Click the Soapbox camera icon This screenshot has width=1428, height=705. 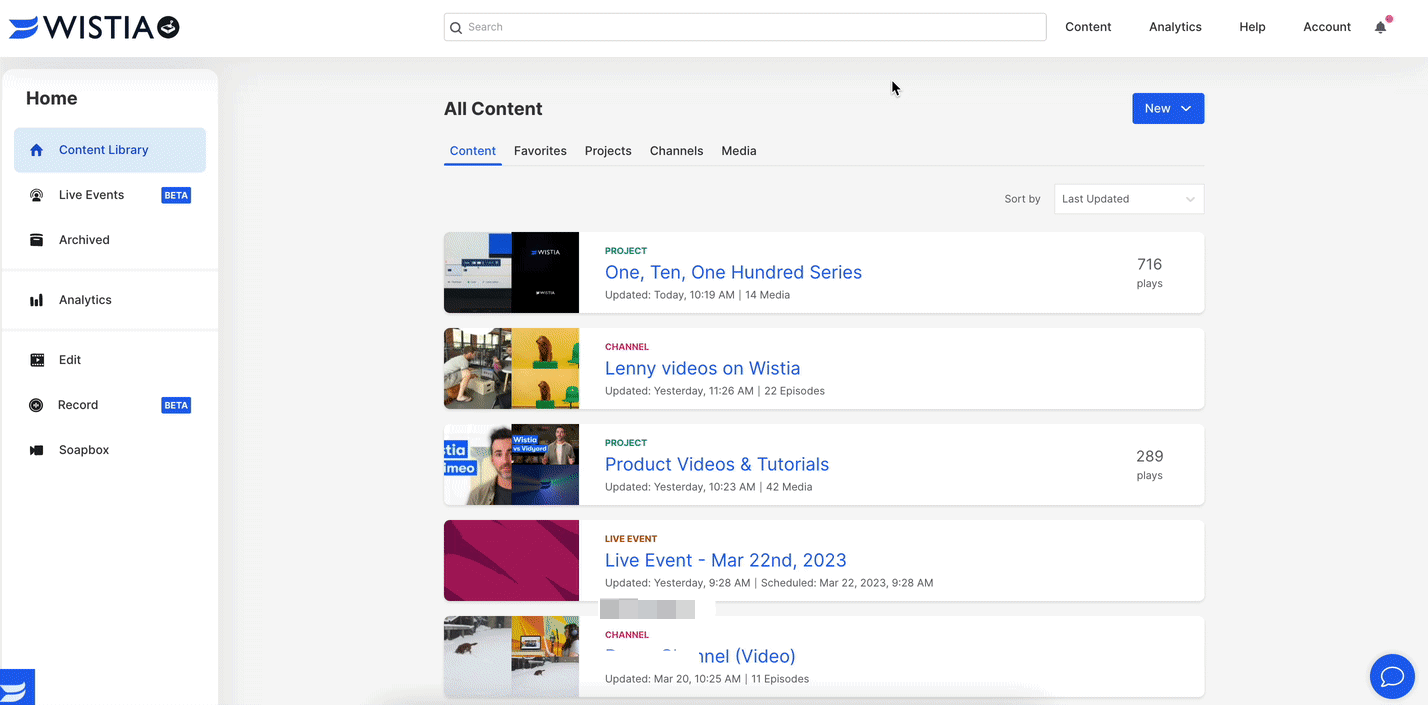[37, 450]
